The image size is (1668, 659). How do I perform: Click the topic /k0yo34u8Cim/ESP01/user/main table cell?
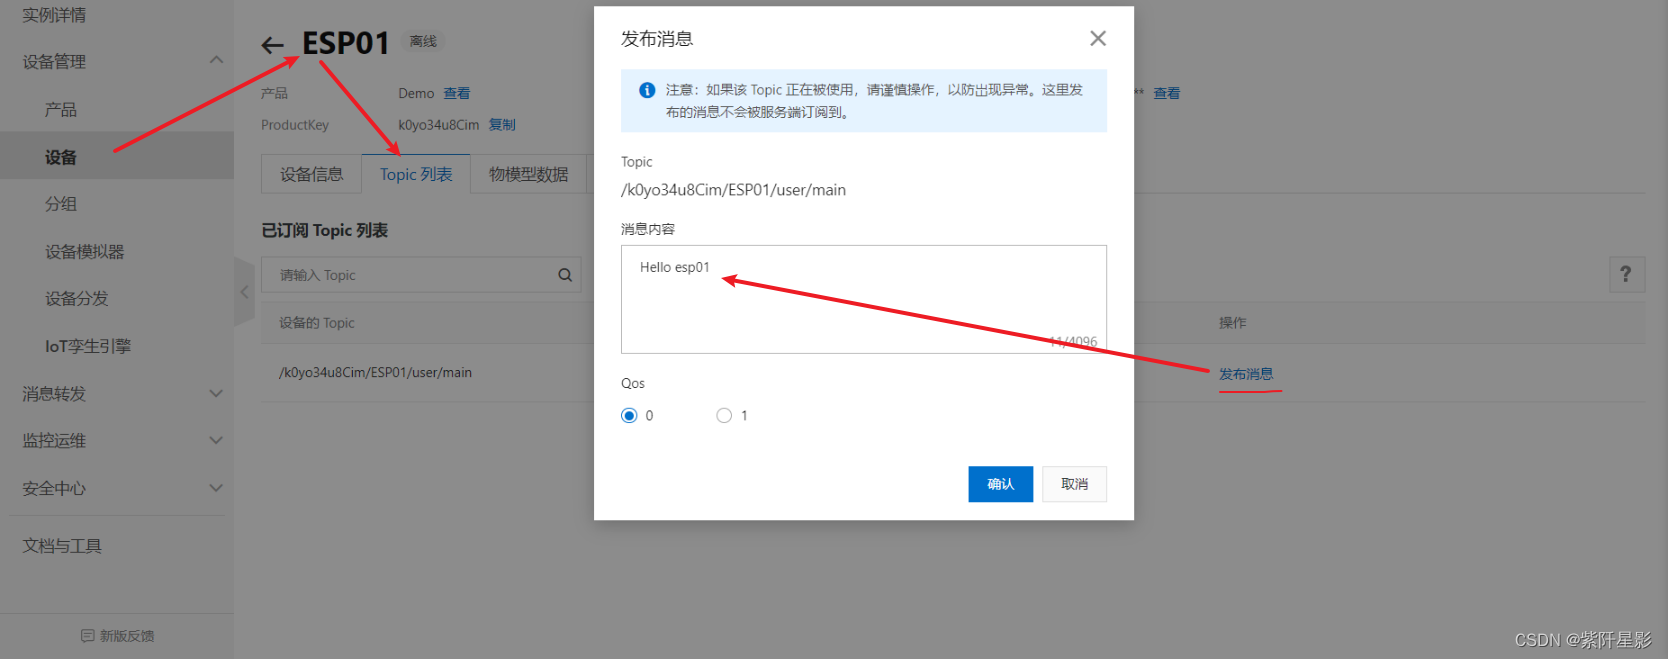tap(375, 373)
